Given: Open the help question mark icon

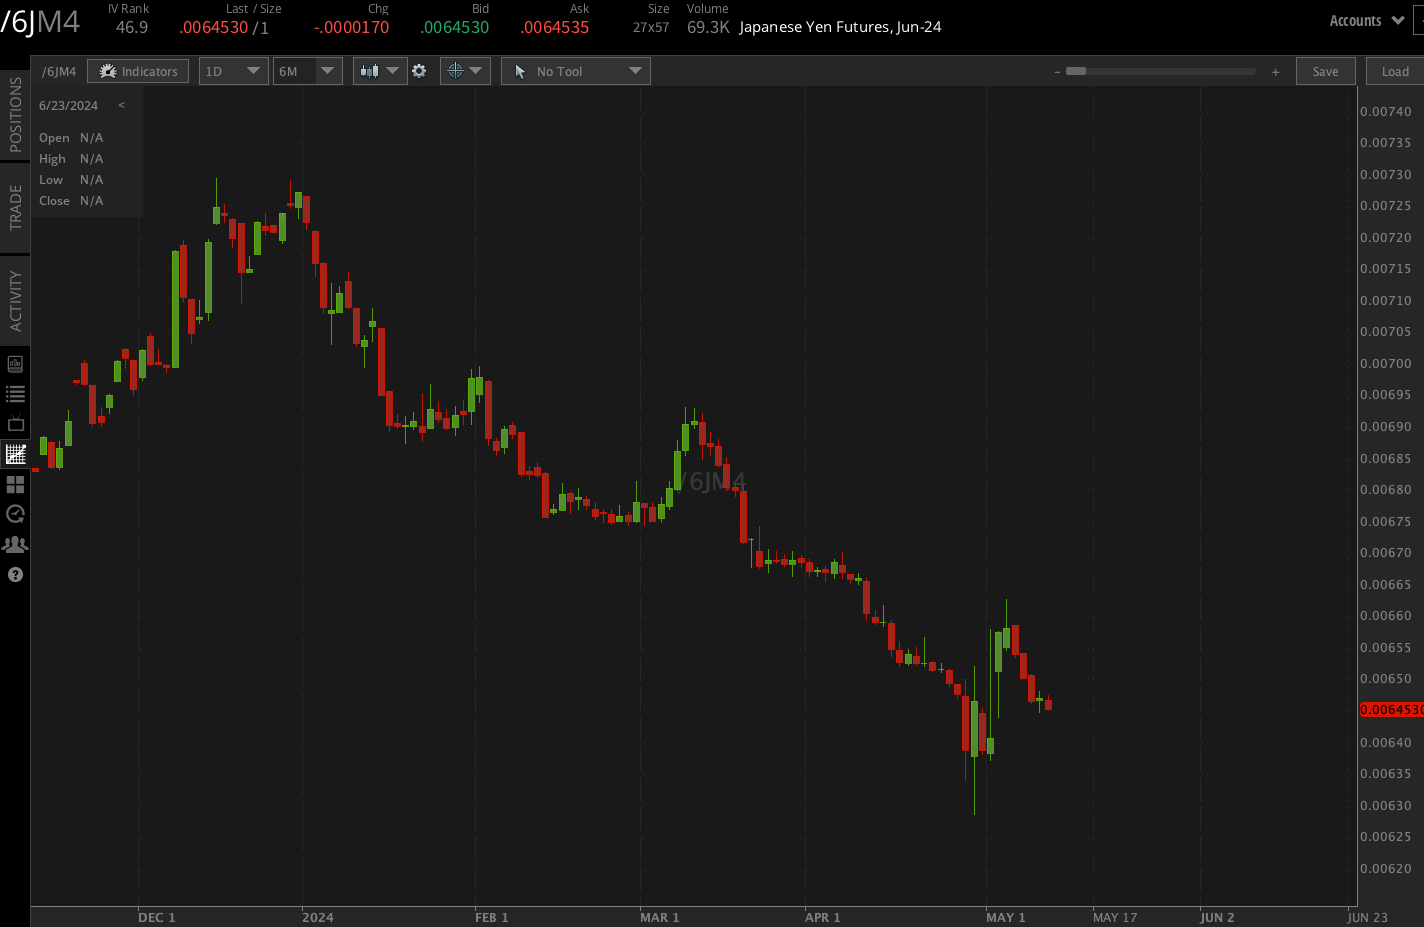Looking at the screenshot, I should tap(15, 575).
